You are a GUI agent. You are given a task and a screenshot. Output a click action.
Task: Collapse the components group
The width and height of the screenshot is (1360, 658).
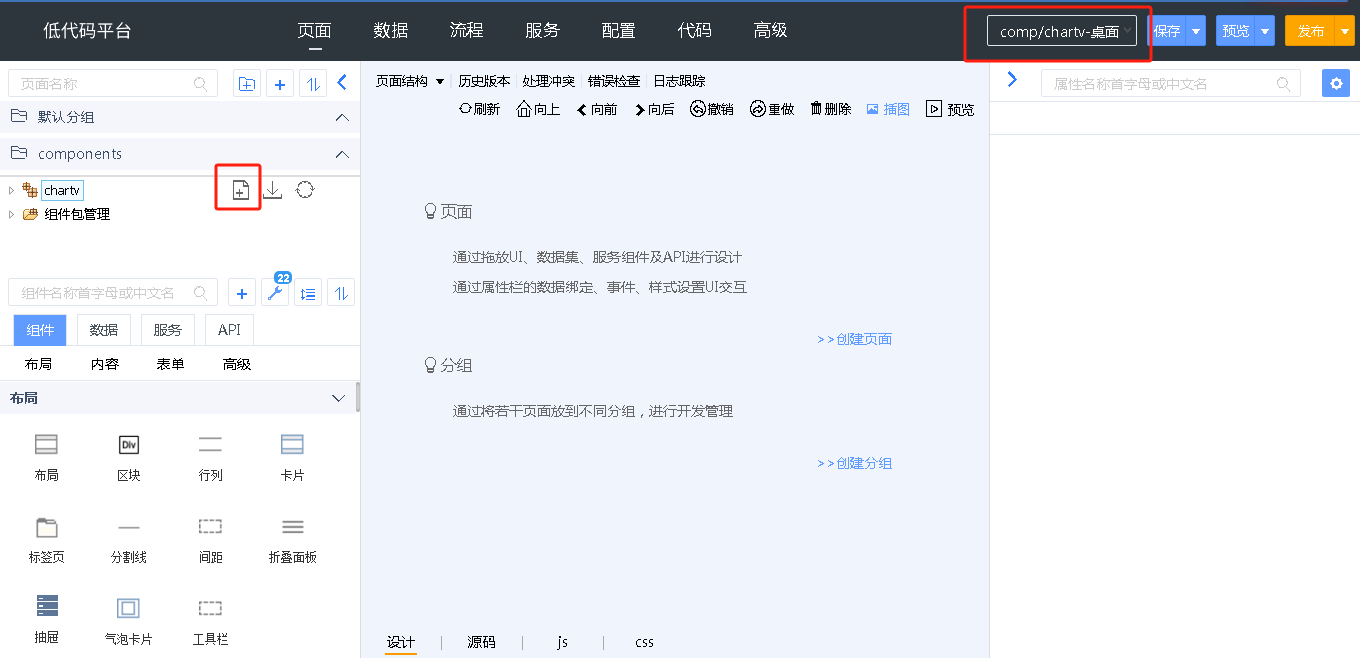click(342, 154)
